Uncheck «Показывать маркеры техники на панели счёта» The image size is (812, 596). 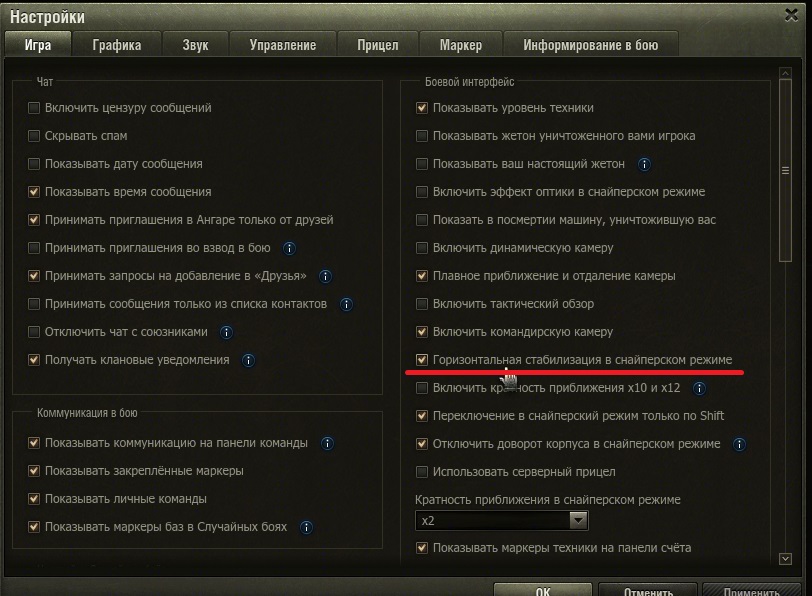[x=422, y=547]
